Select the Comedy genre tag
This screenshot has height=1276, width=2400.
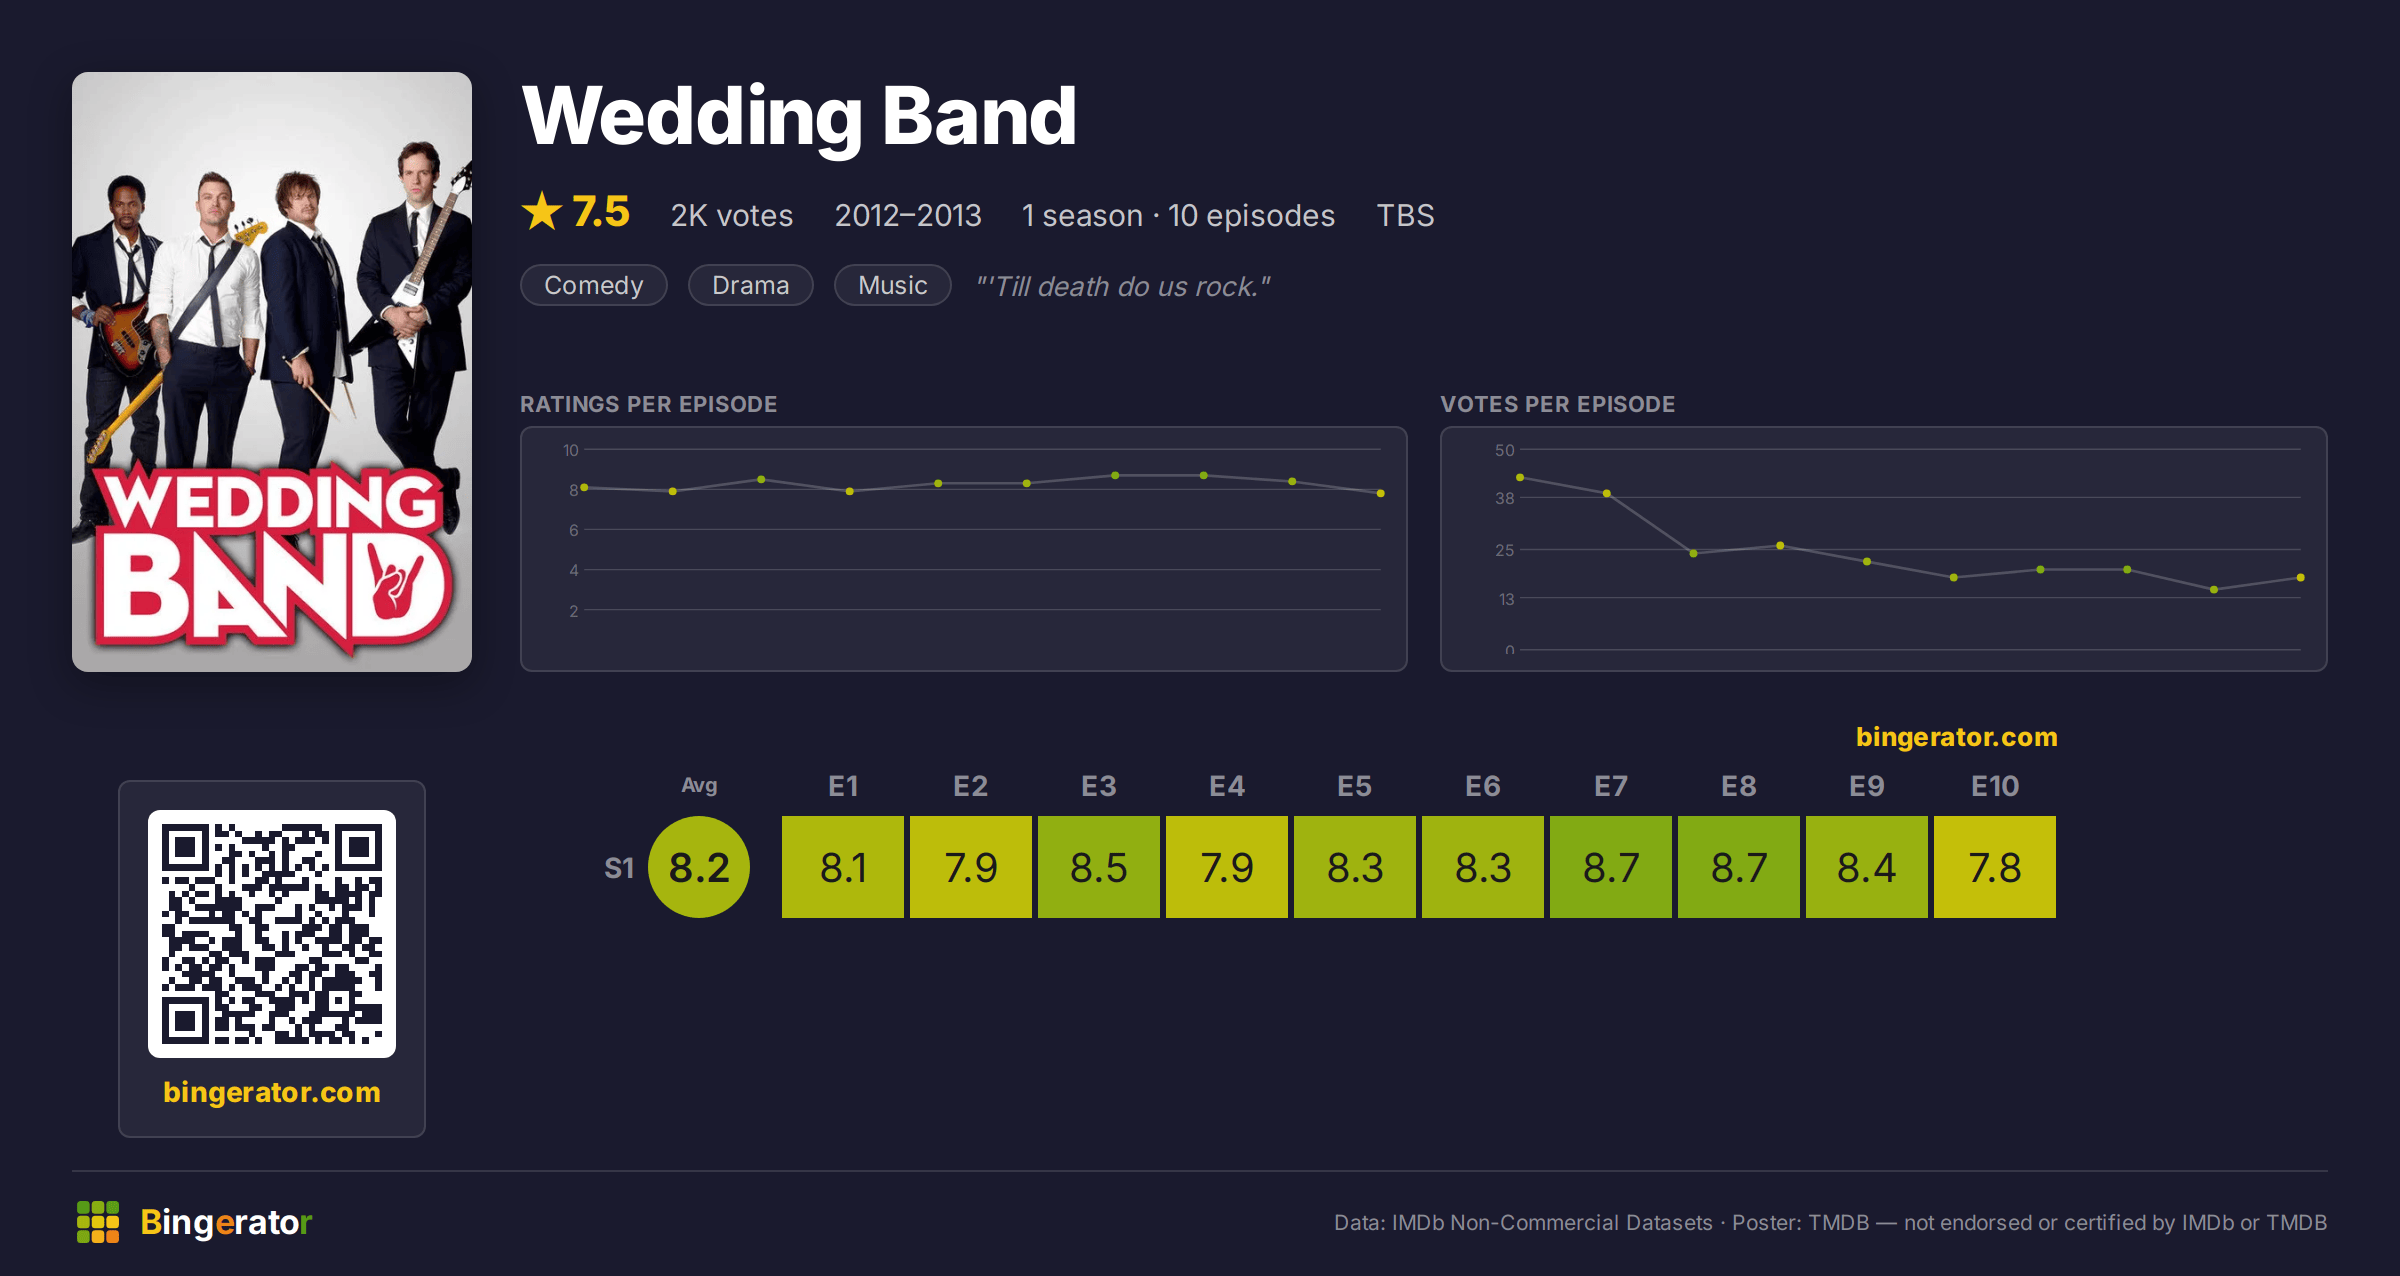594,285
